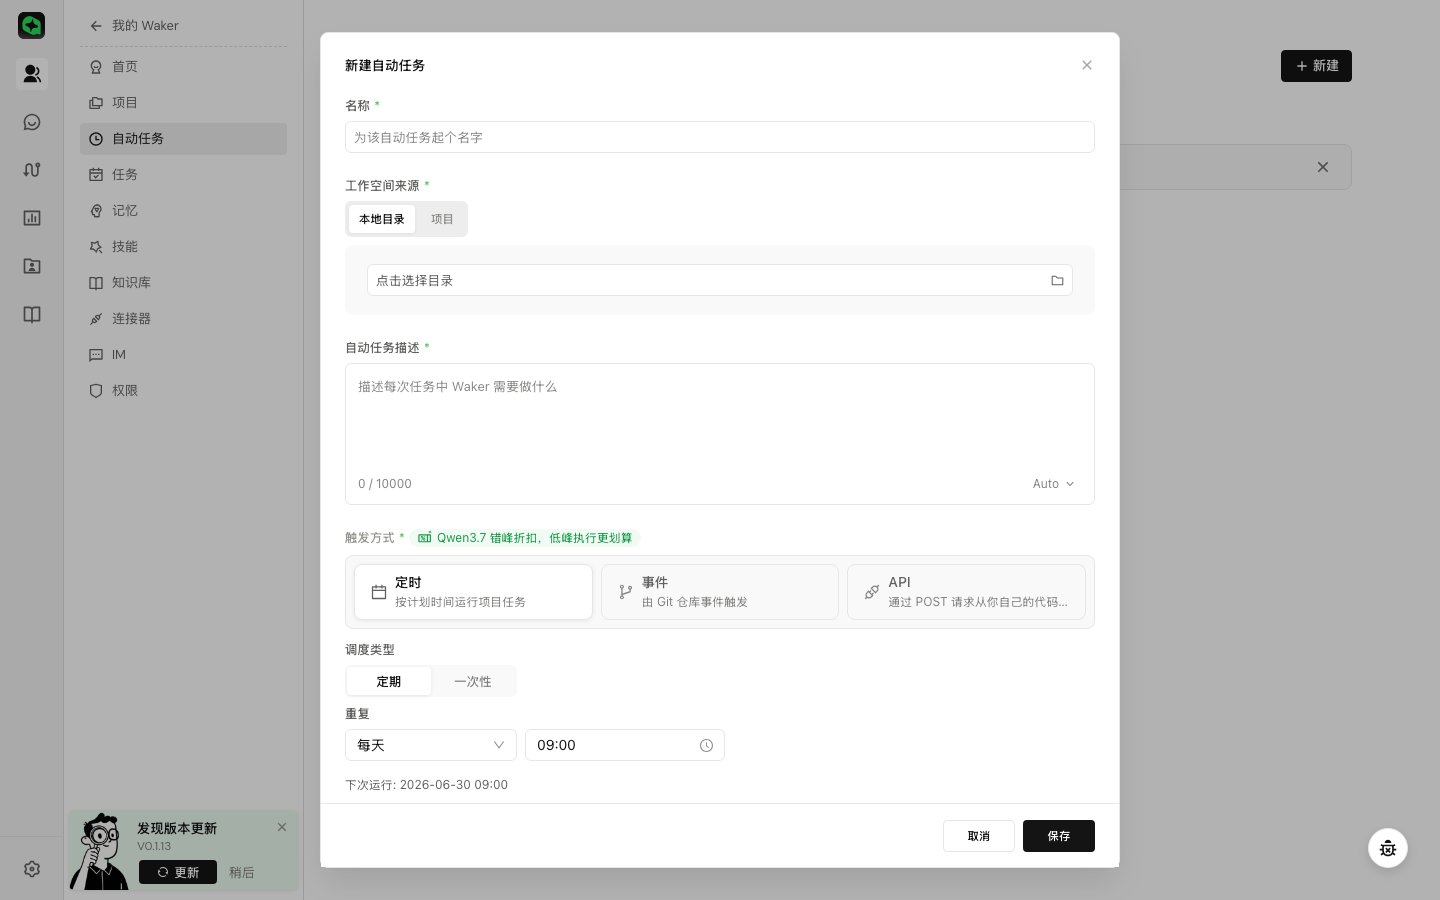Image resolution: width=1440 pixels, height=900 pixels.
Task: Click the 取消 button
Action: pos(979,836)
